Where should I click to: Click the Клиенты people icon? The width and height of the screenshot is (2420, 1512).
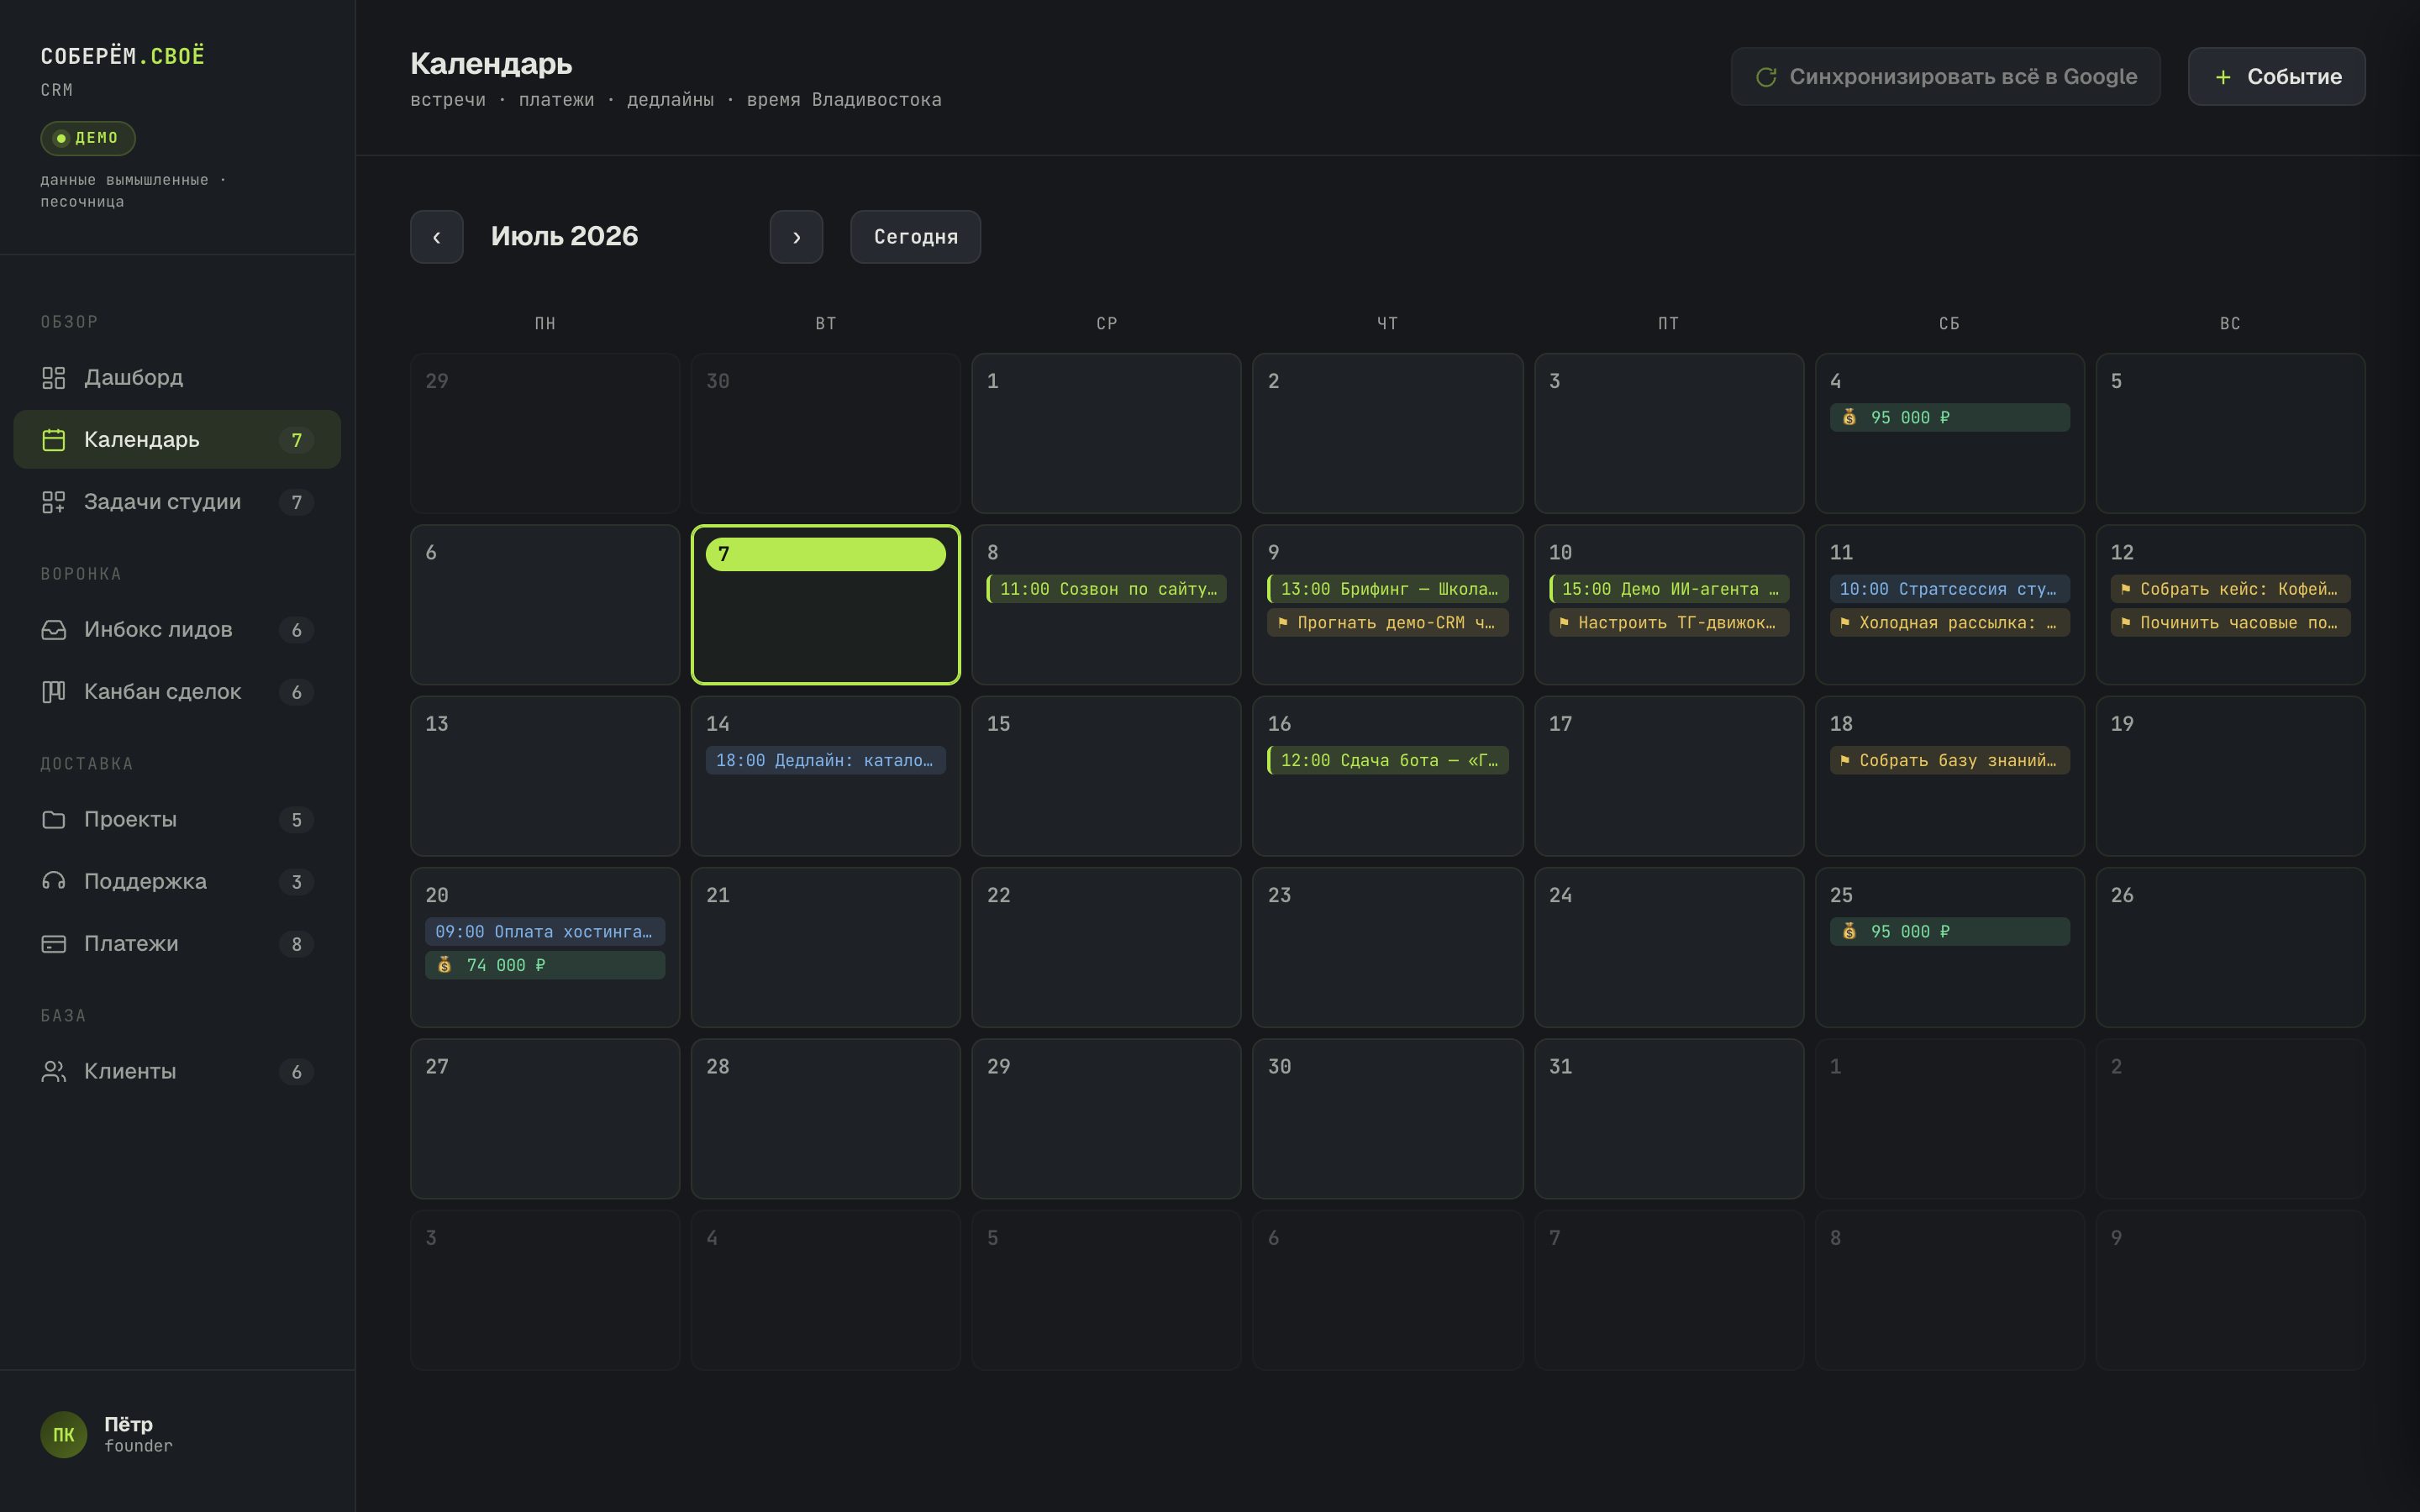tap(53, 1072)
